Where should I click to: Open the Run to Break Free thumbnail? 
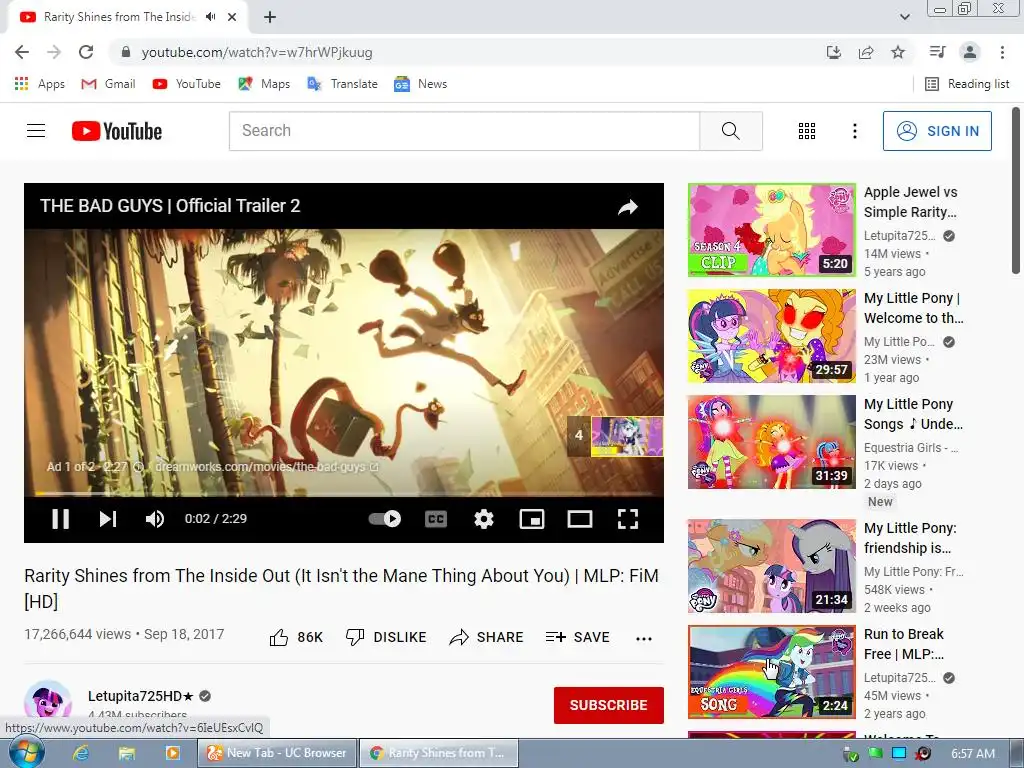tap(772, 671)
